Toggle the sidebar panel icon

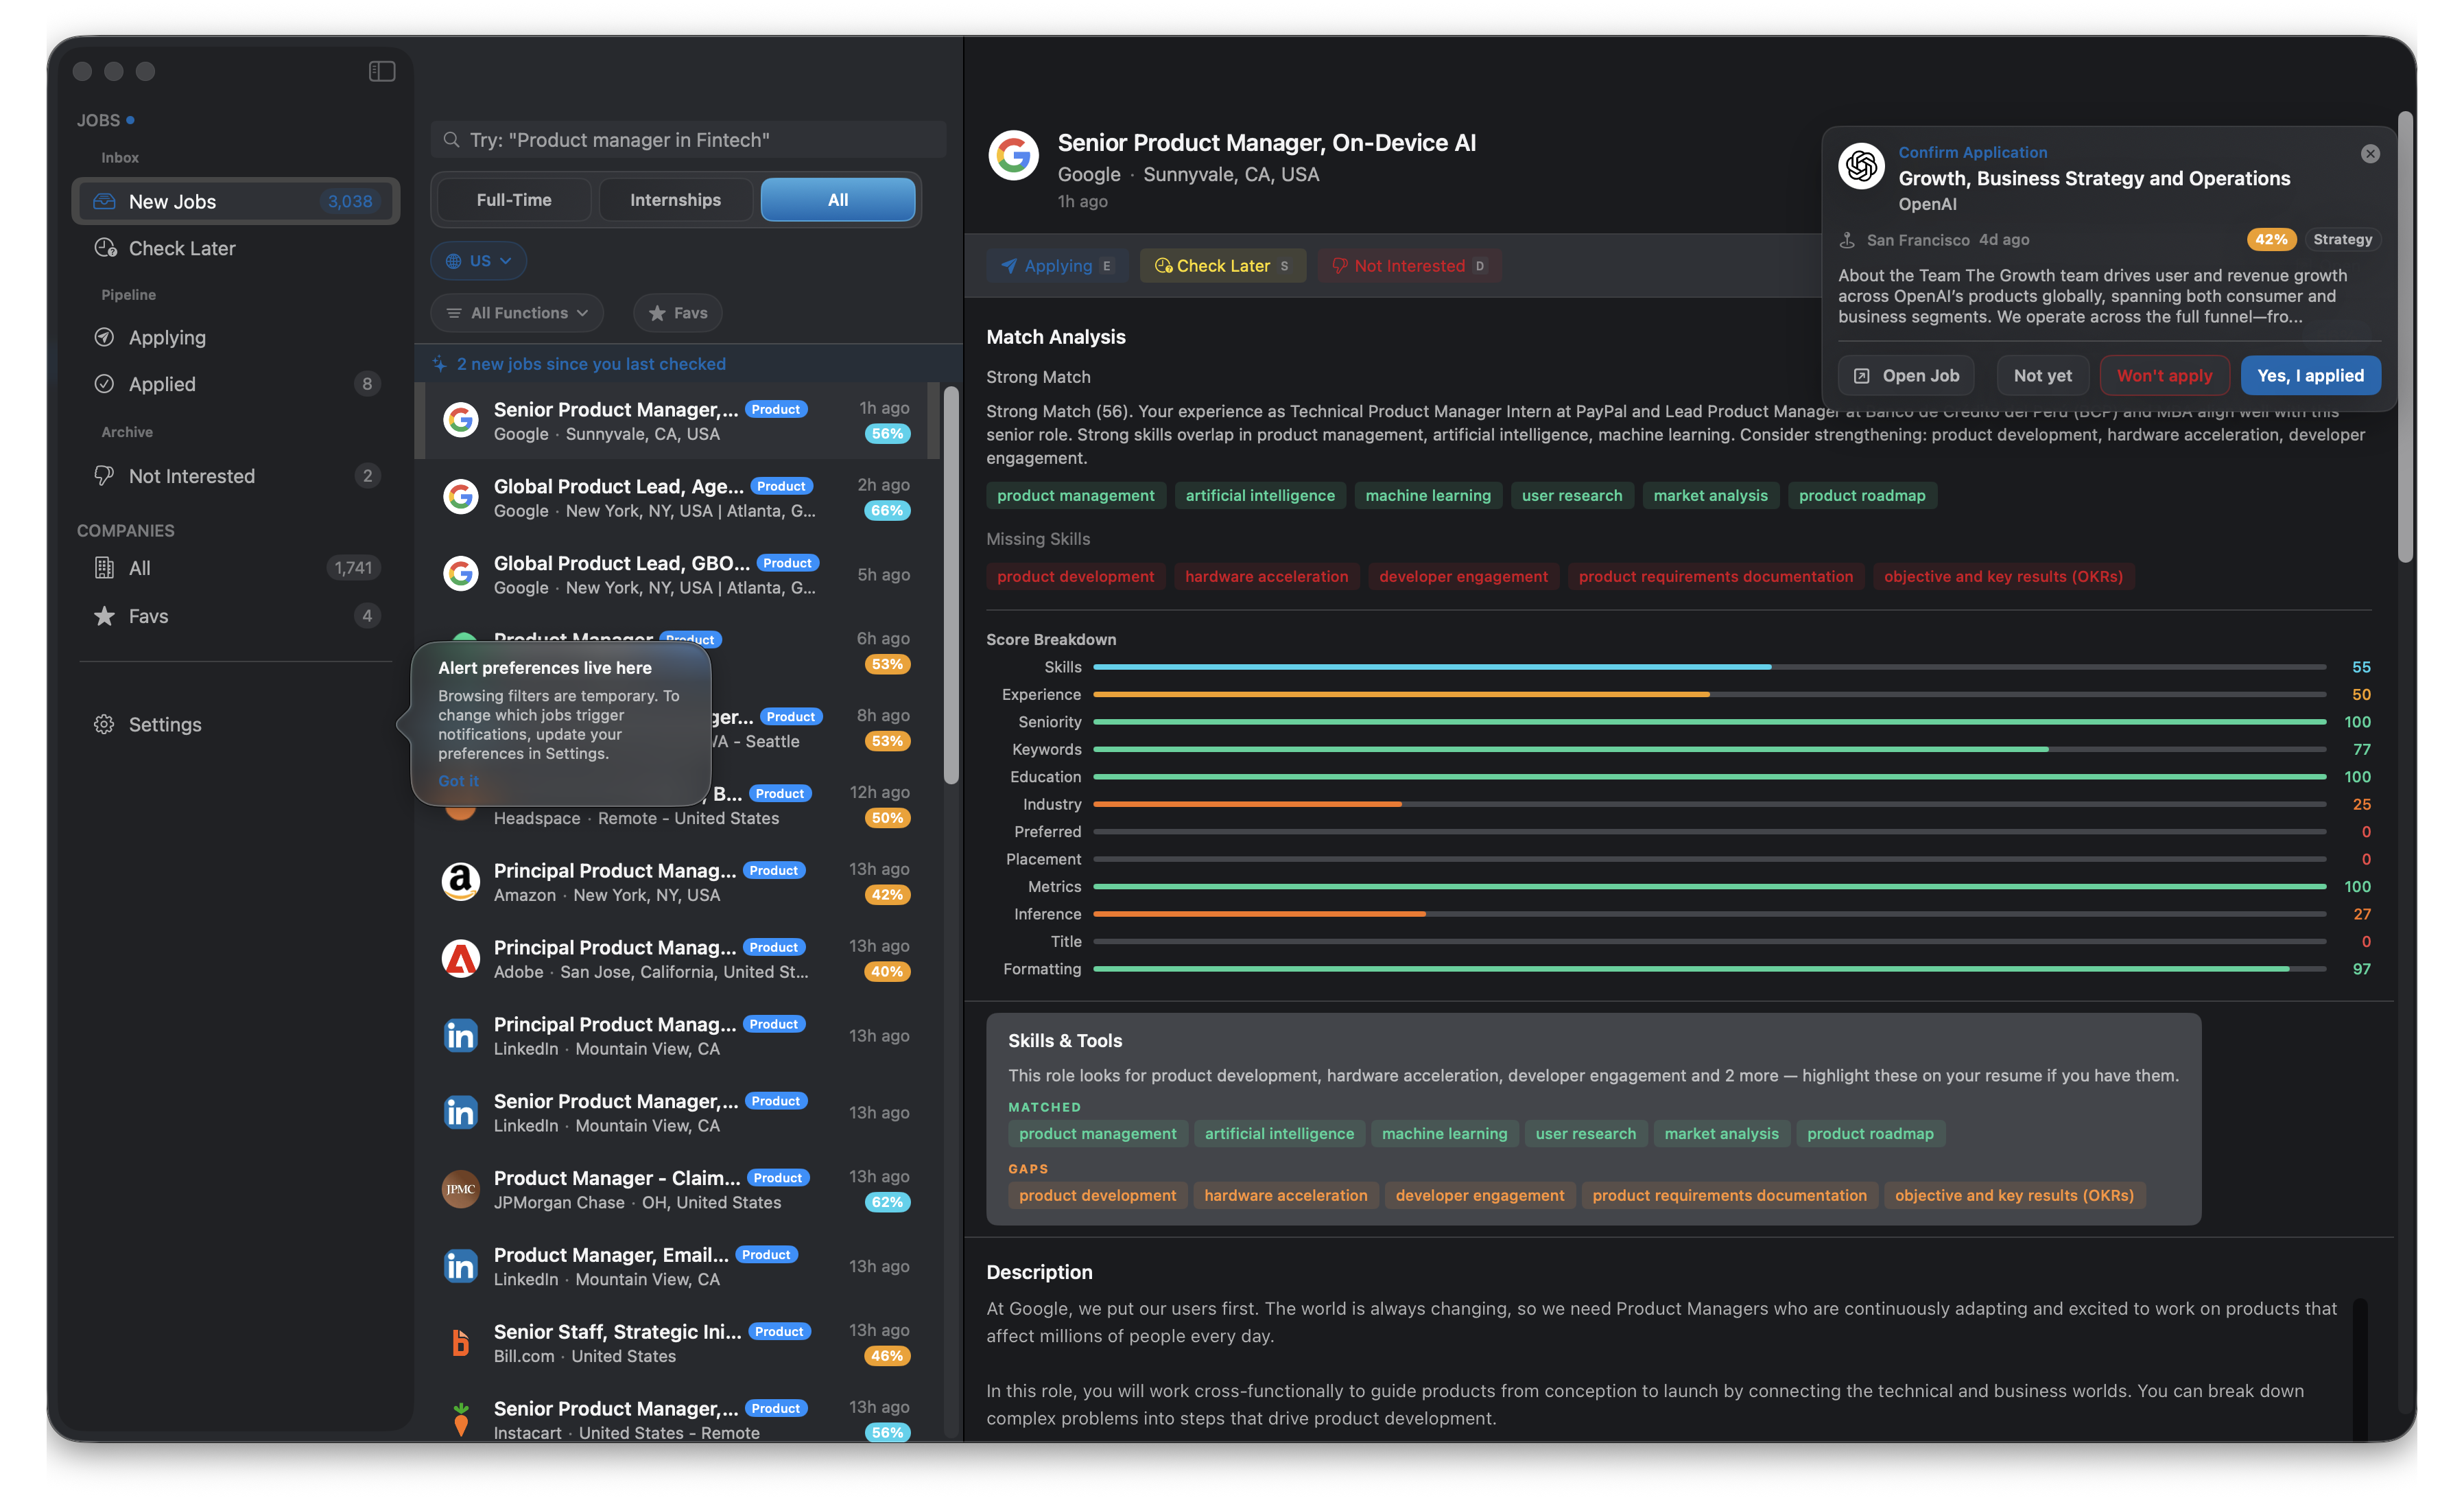pos(381,71)
